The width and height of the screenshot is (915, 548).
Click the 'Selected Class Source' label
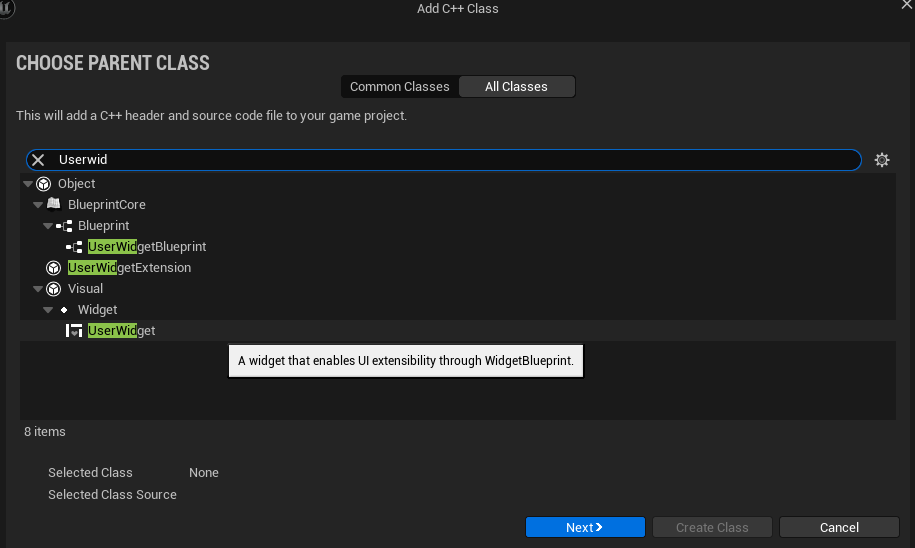[112, 495]
